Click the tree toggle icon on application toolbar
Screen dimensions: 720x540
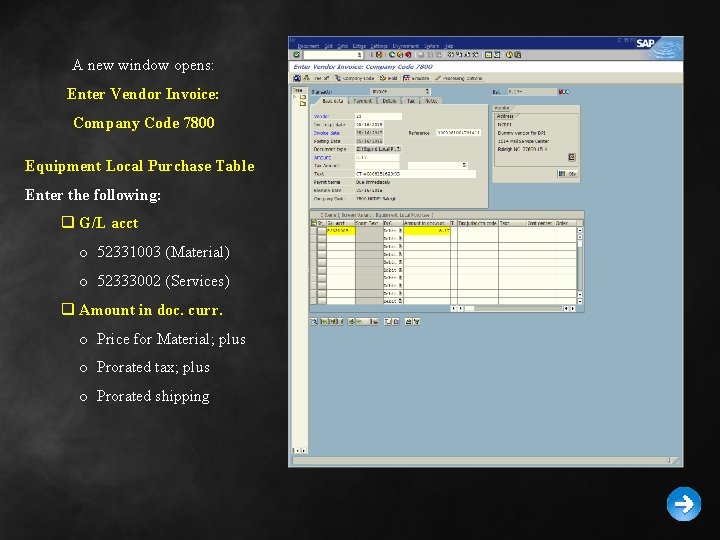point(306,78)
